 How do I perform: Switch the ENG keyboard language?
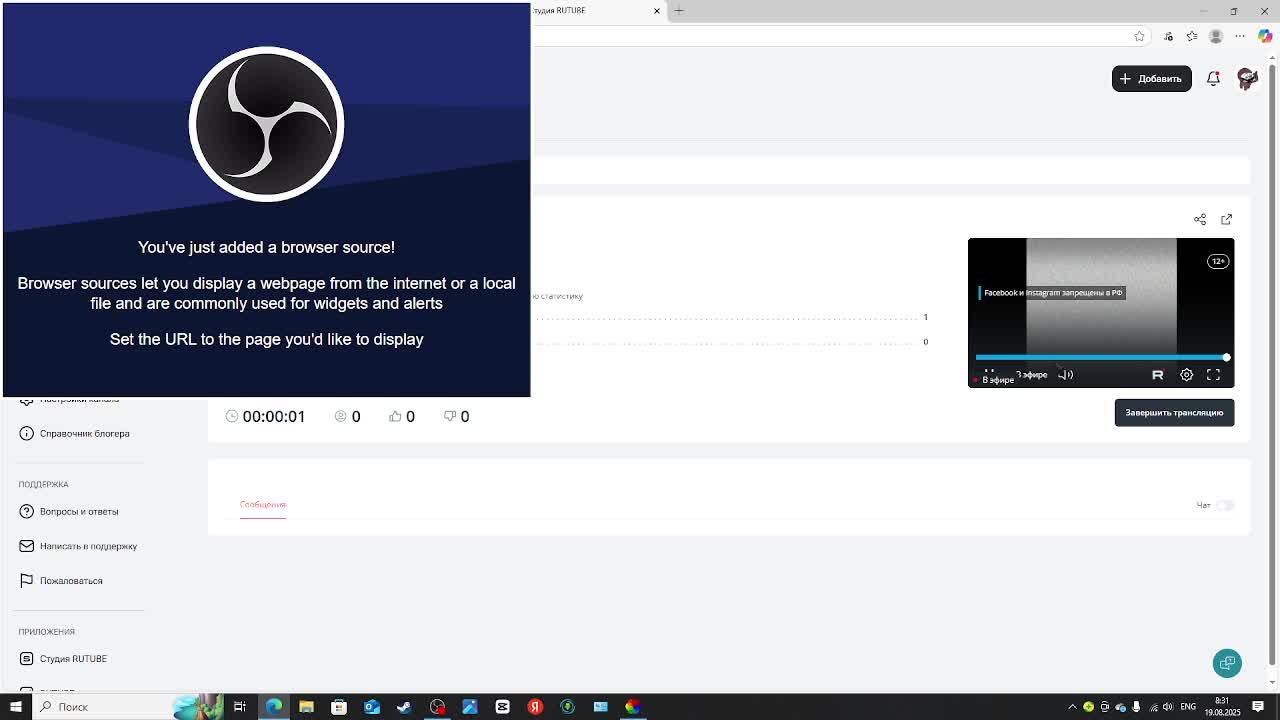point(1188,707)
